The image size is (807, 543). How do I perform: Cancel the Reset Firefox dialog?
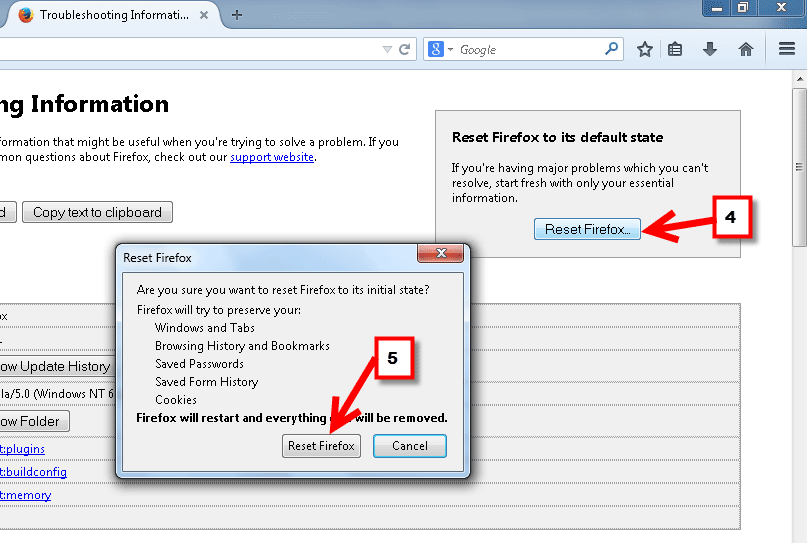point(410,446)
